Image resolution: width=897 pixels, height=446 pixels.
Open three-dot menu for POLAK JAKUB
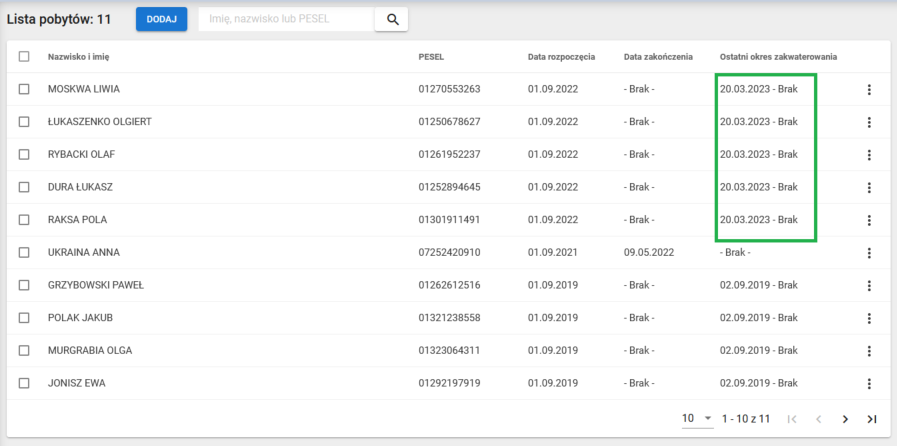click(869, 318)
